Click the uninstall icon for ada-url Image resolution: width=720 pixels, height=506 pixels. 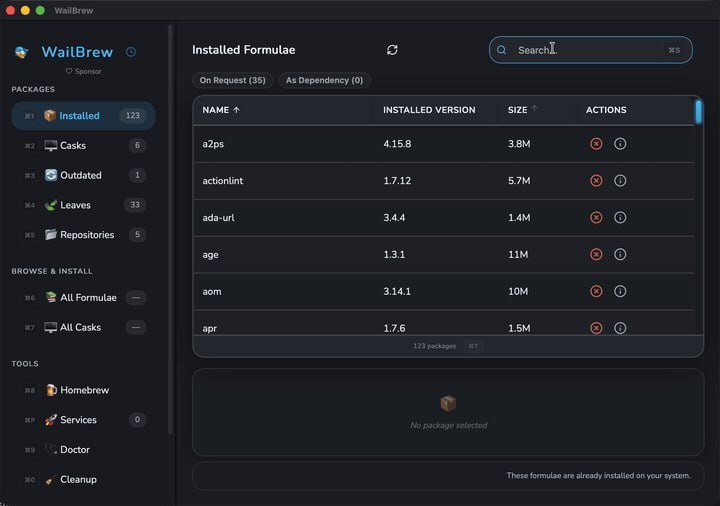[596, 217]
